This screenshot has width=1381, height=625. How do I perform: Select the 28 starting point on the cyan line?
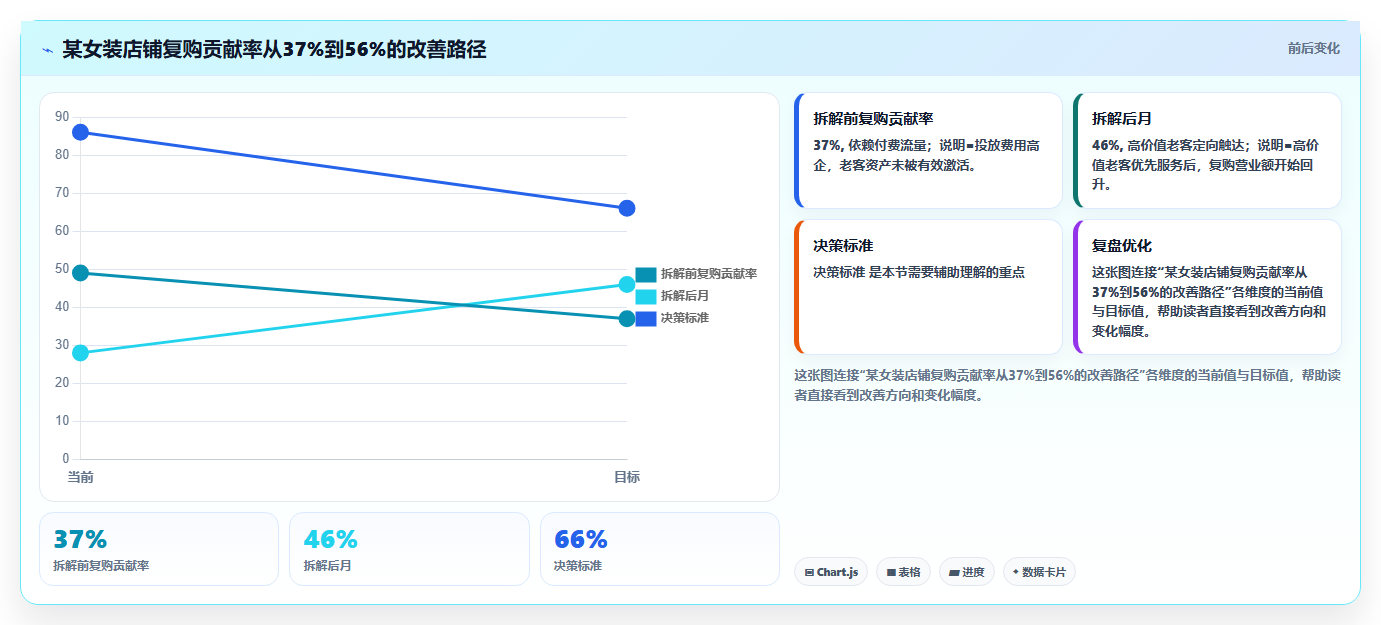tap(81, 353)
